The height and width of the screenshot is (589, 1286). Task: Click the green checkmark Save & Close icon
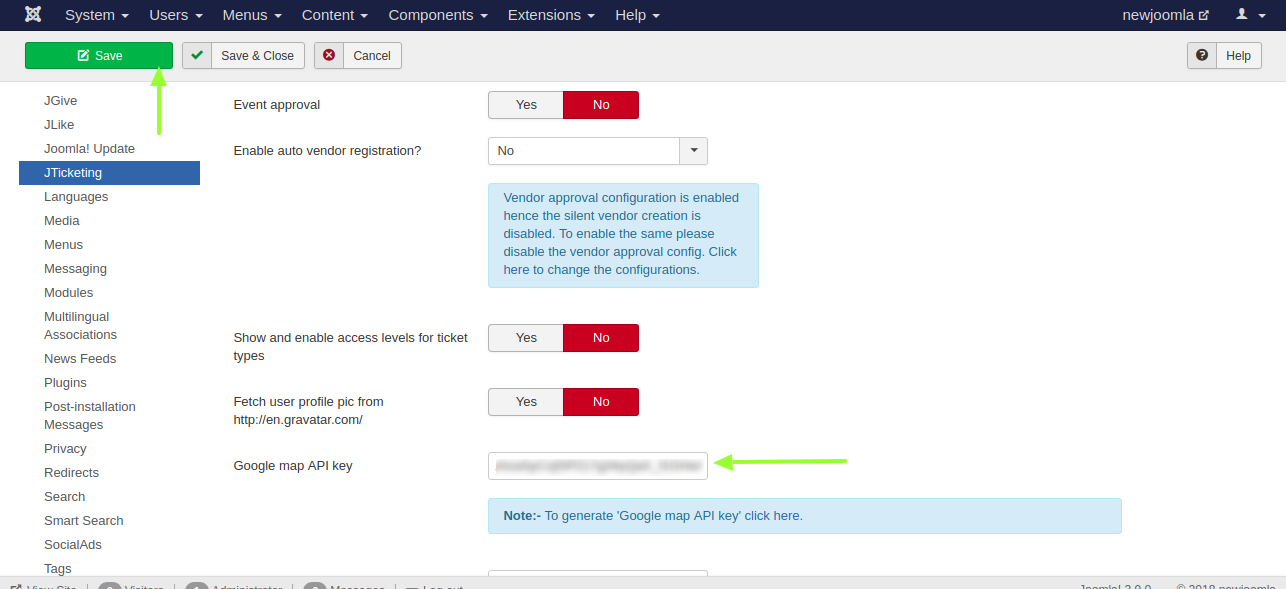tap(197, 56)
